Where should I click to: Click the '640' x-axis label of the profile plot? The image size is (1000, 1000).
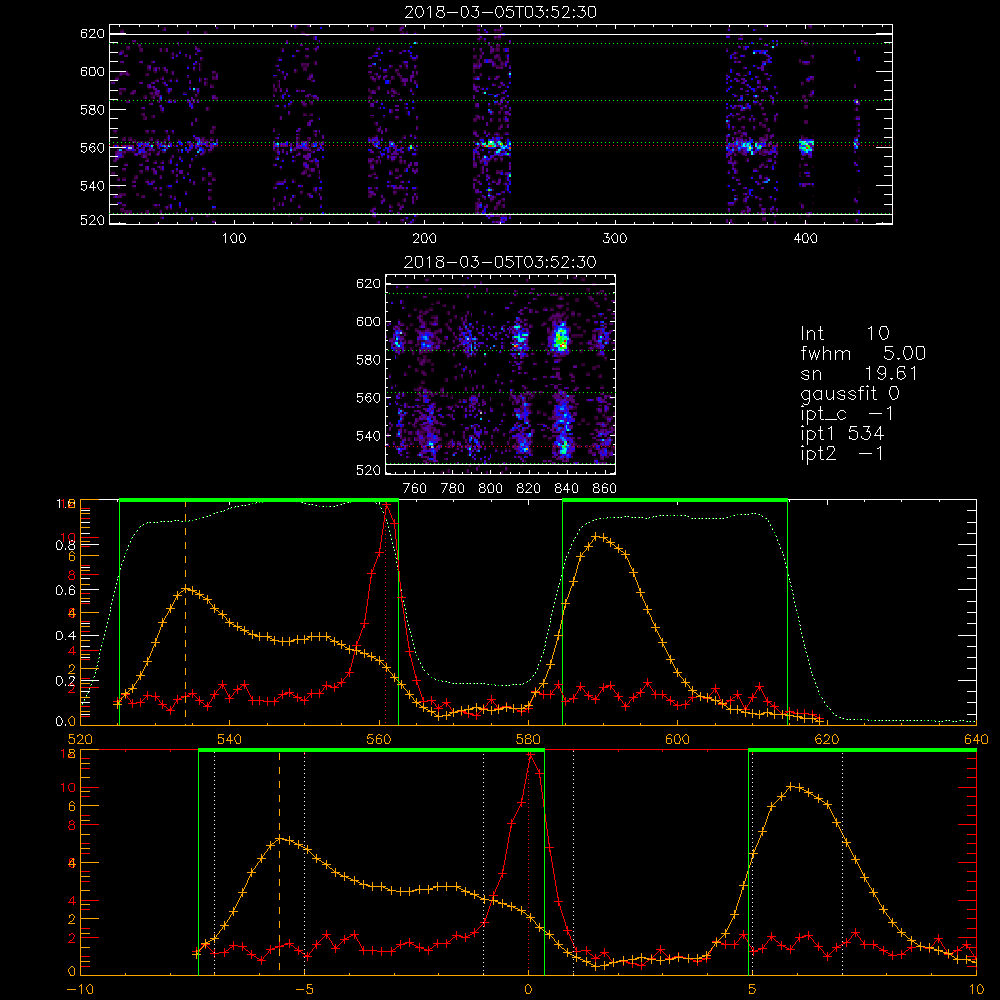click(976, 740)
